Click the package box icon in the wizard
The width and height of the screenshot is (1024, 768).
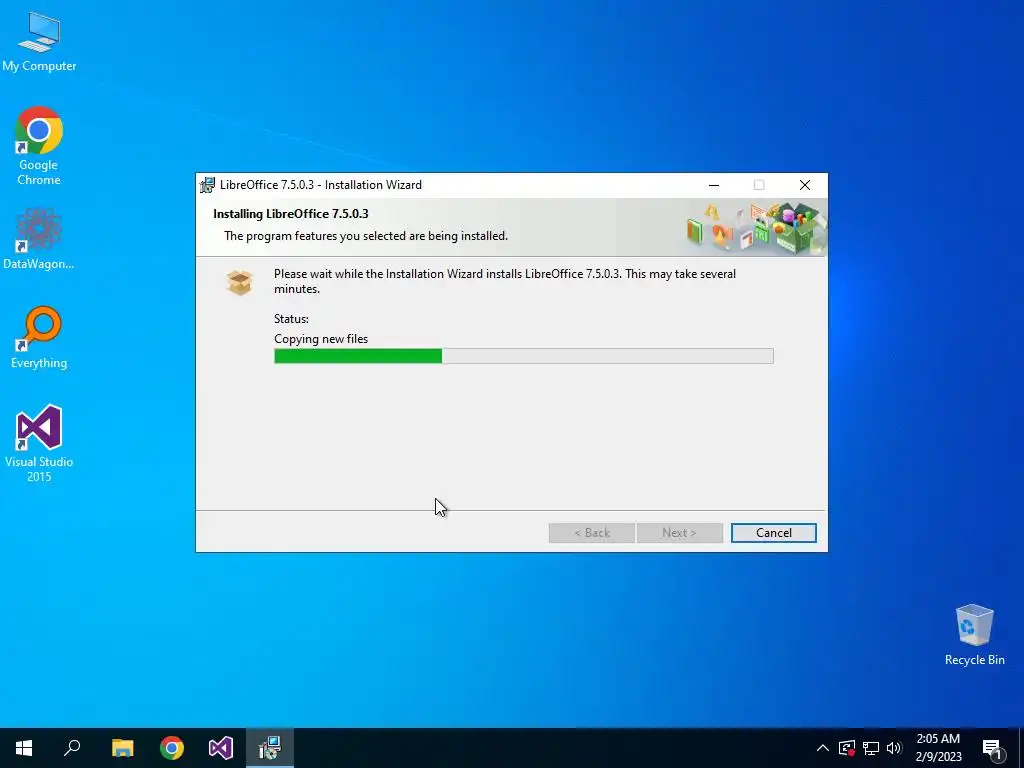pyautogui.click(x=240, y=282)
